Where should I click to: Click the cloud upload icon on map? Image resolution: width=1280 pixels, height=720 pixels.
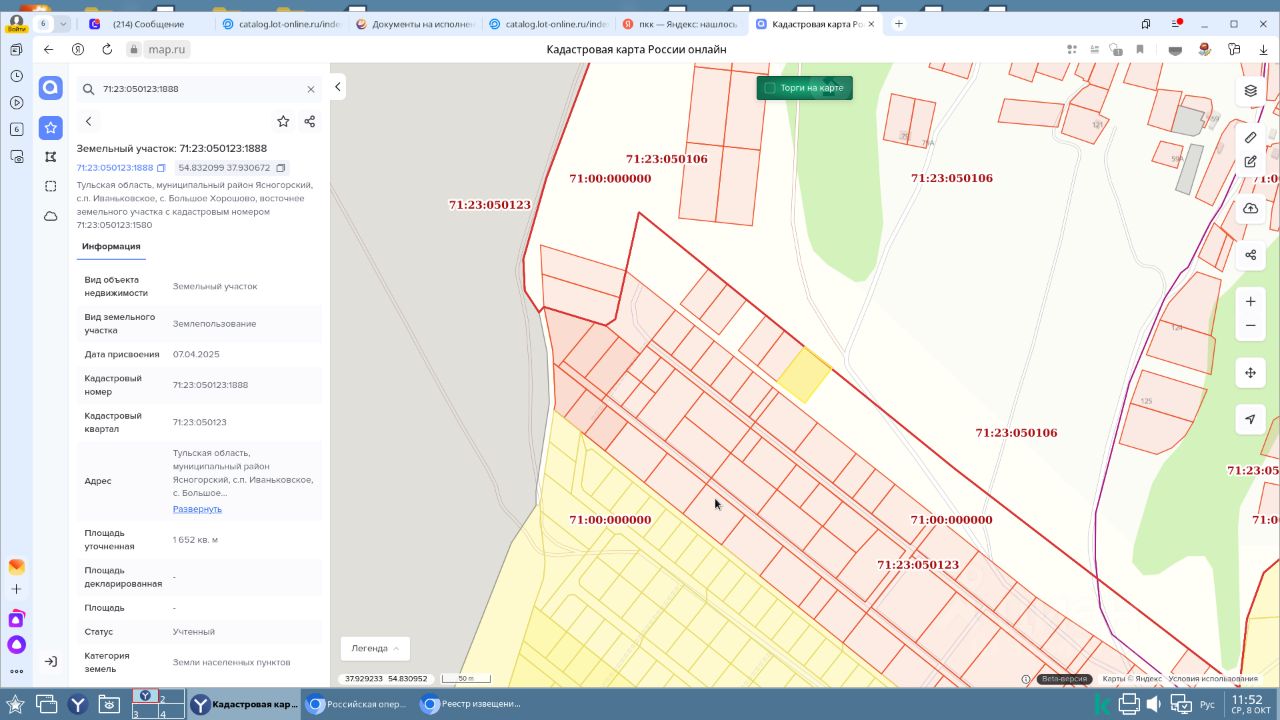1250,209
